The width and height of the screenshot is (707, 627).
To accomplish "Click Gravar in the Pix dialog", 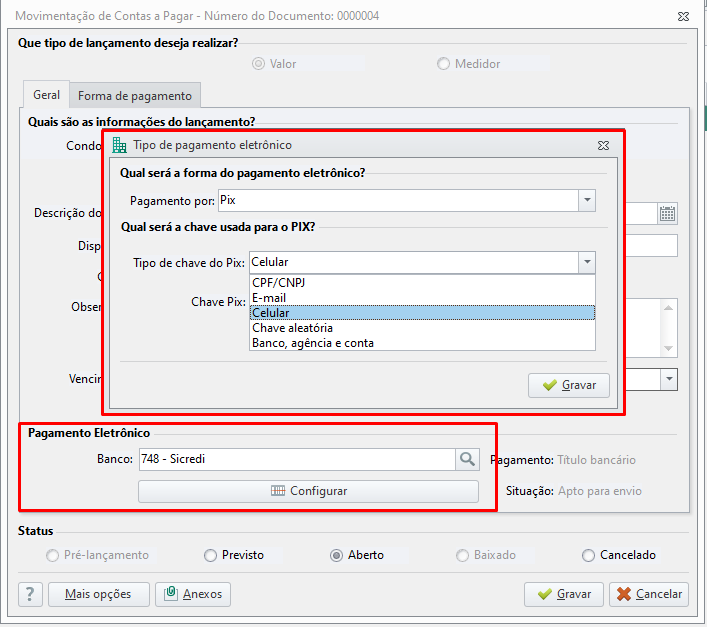I will pyautogui.click(x=569, y=385).
